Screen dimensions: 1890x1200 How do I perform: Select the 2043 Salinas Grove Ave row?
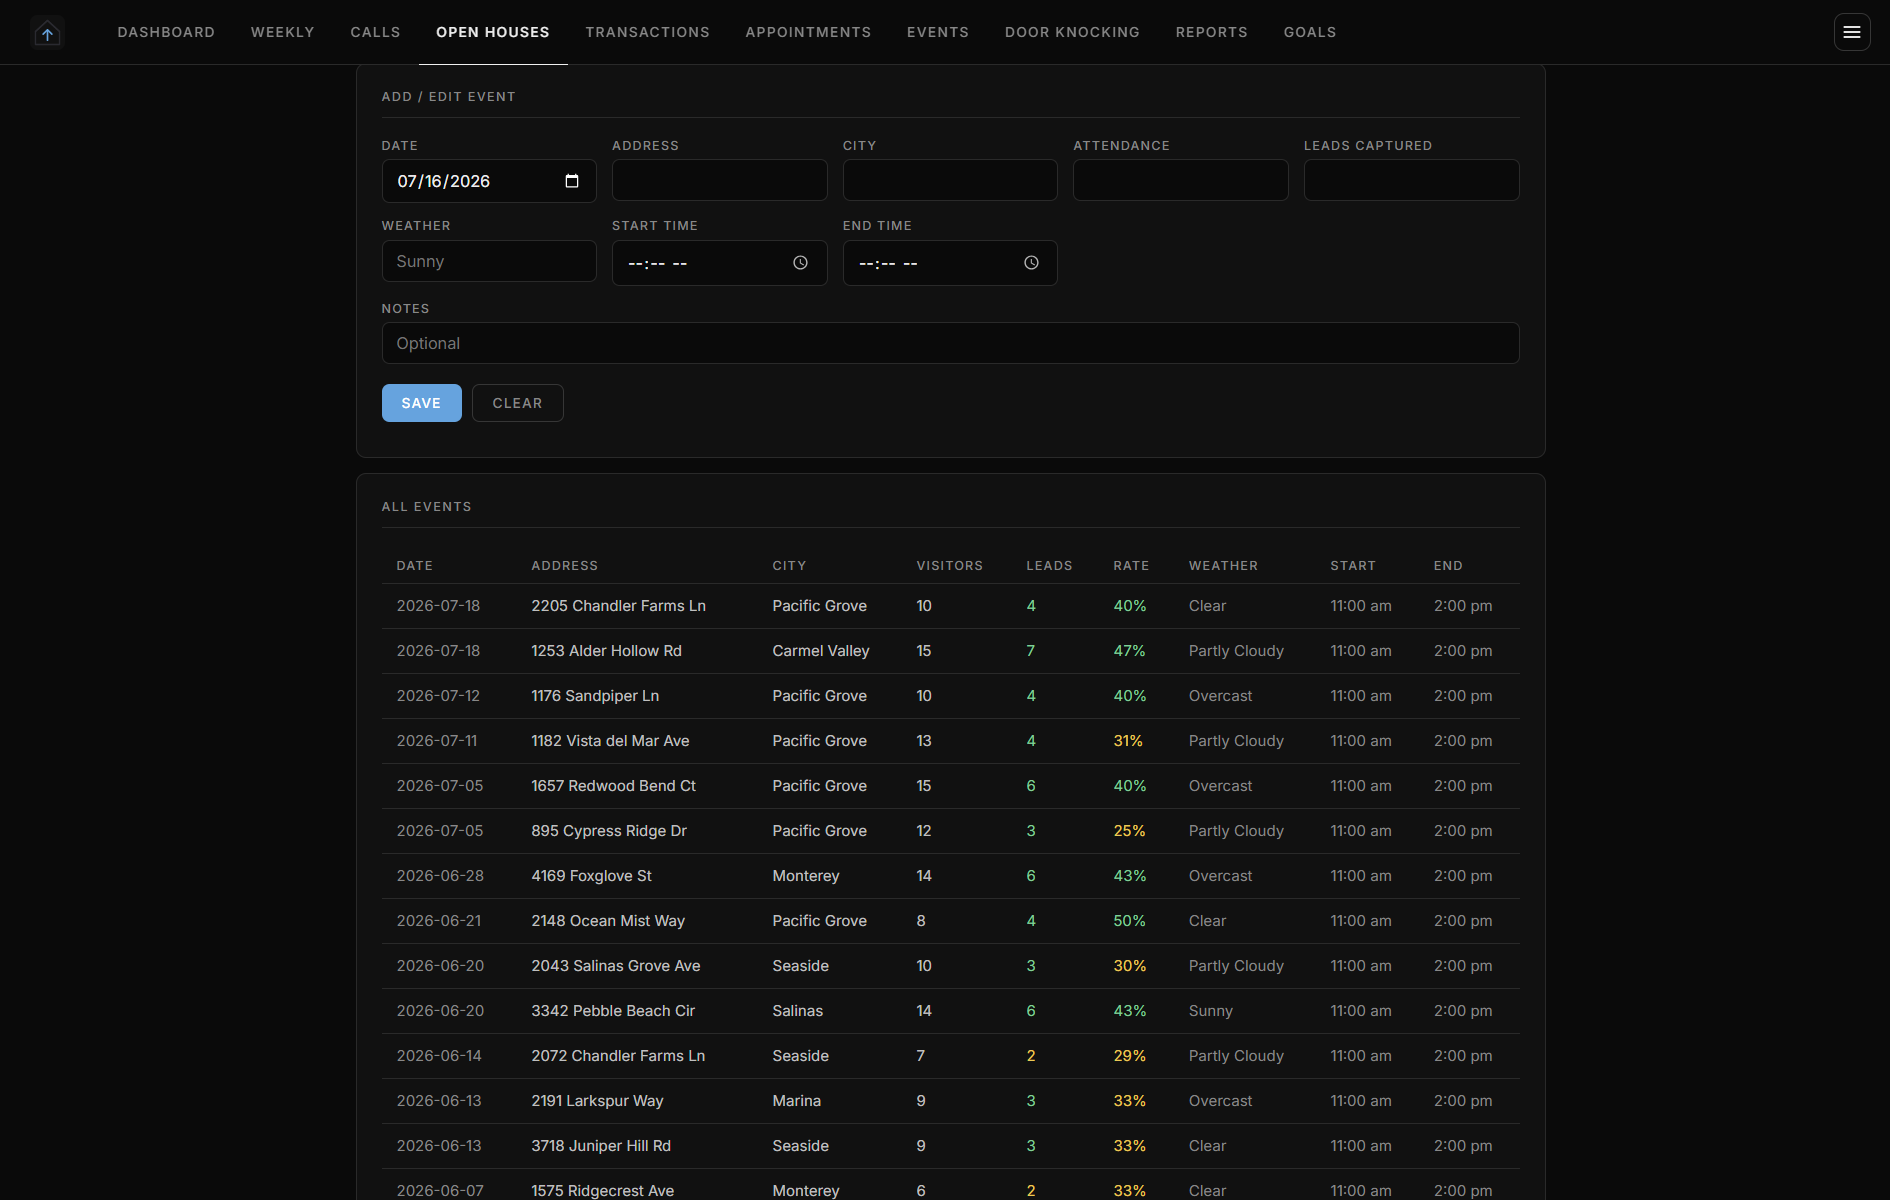tap(950, 966)
